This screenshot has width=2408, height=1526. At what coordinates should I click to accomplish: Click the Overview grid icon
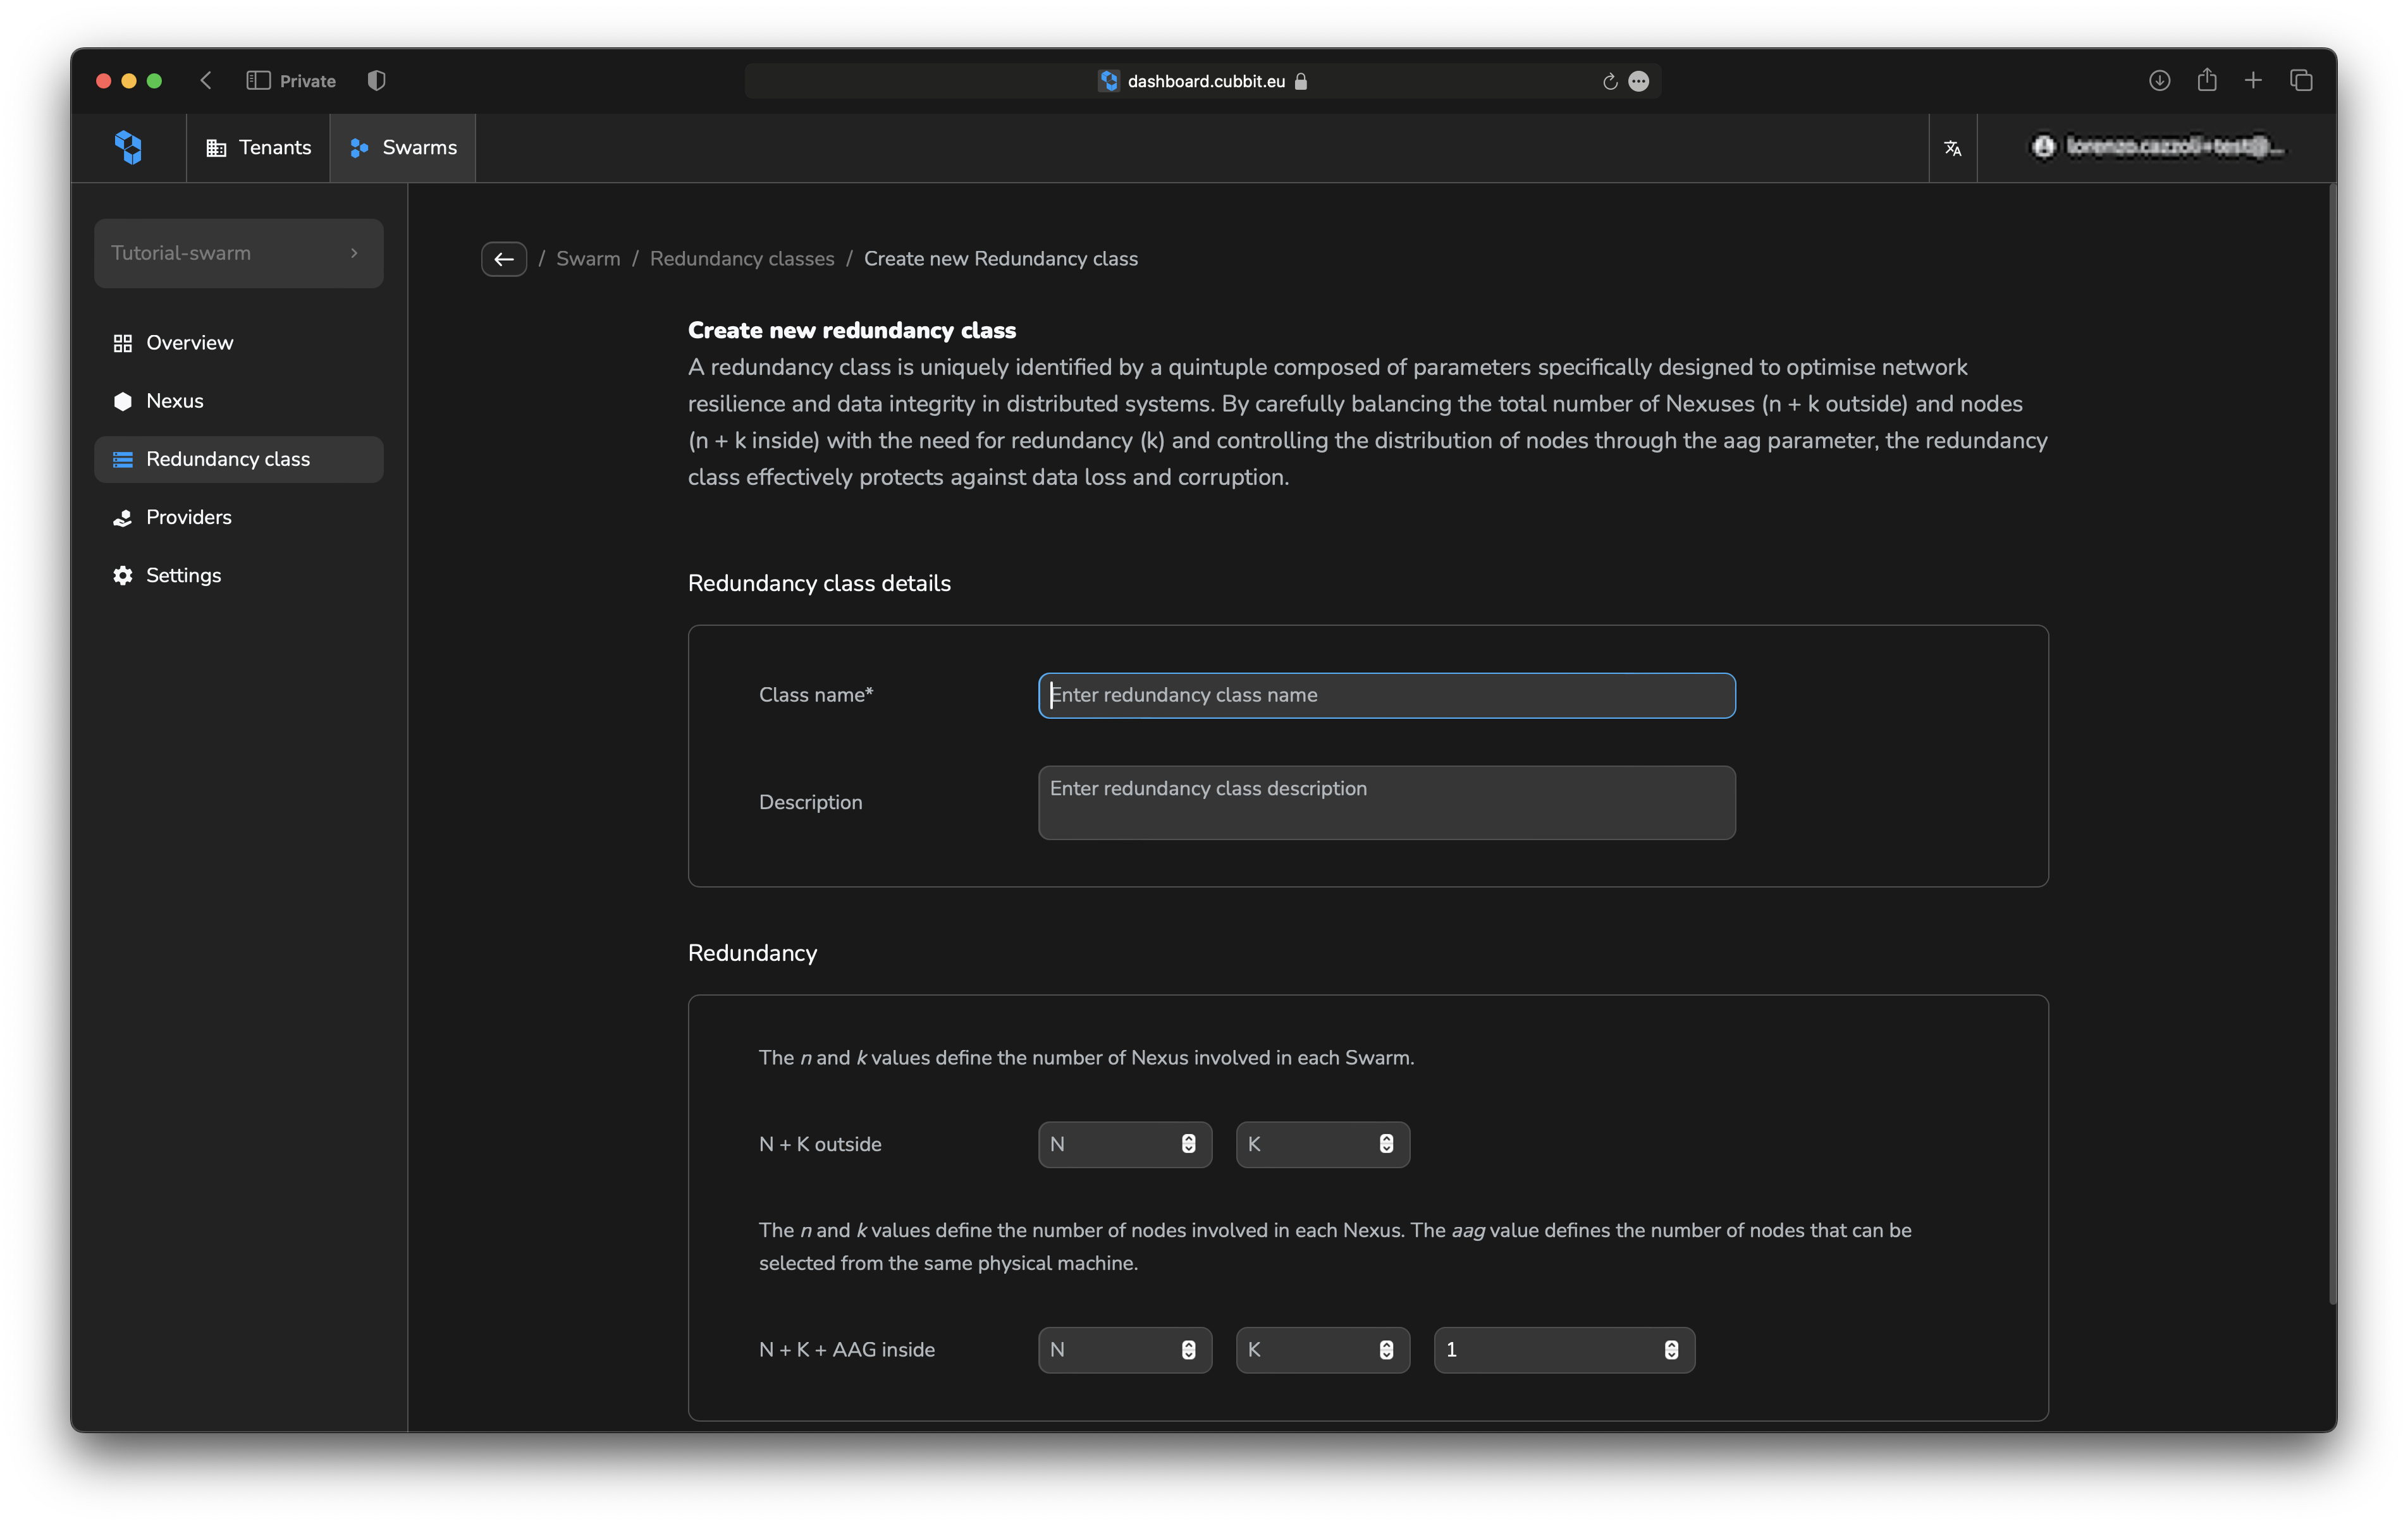click(x=122, y=343)
